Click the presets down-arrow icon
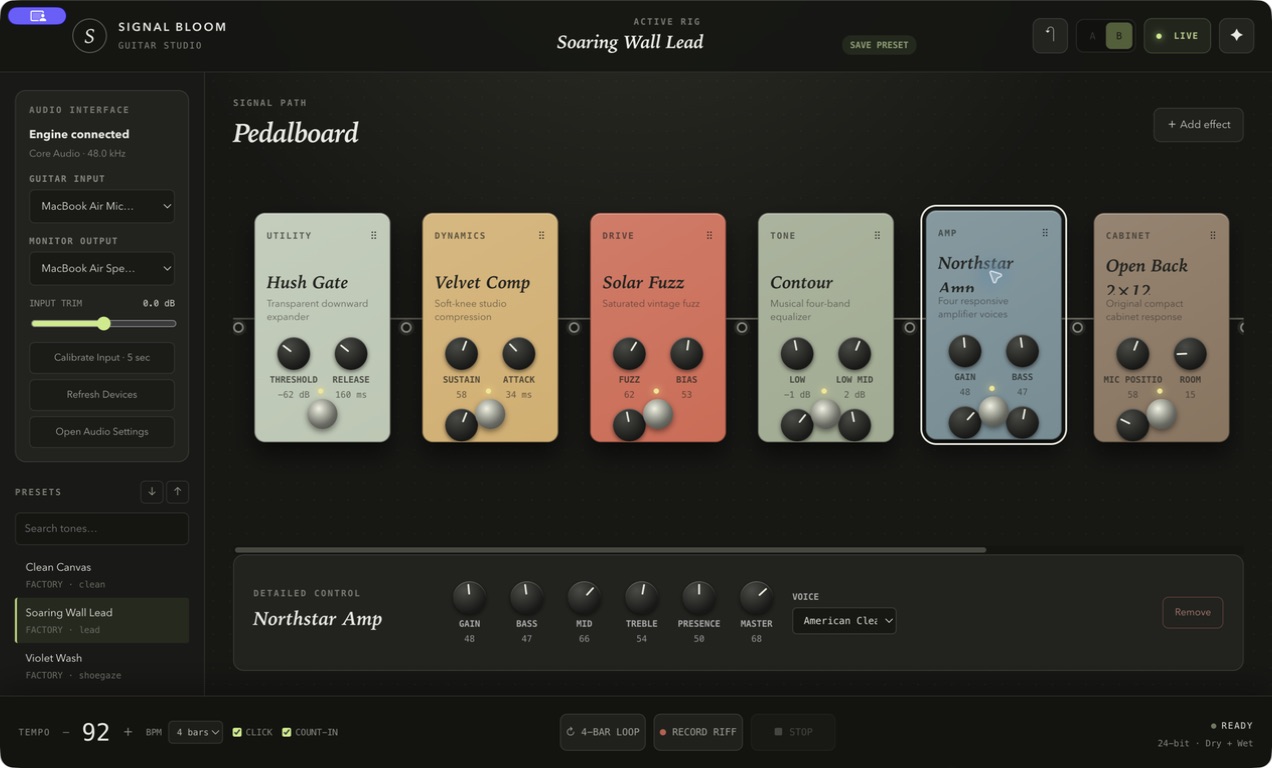 pos(152,491)
